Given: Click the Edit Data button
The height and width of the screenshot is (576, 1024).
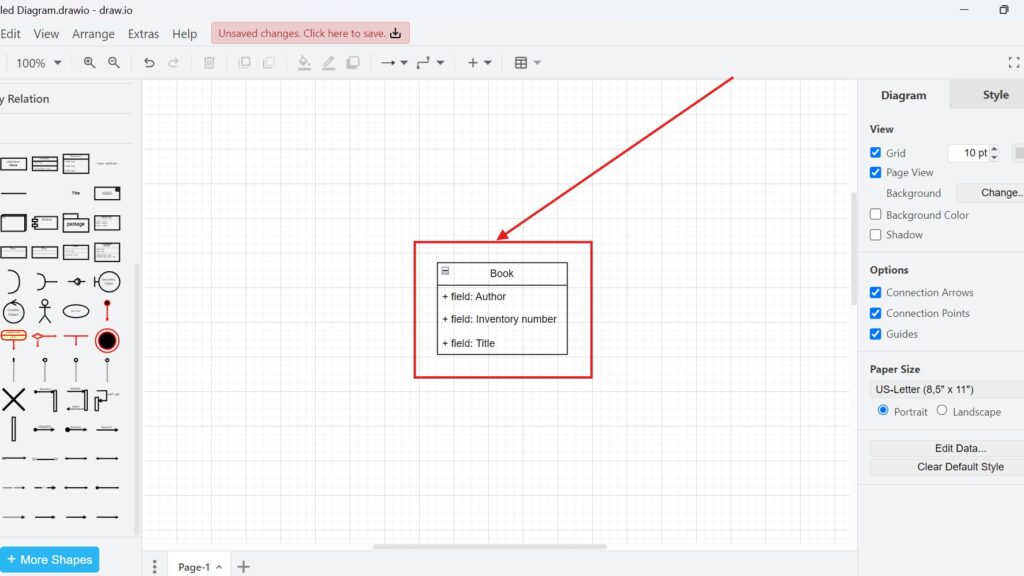Looking at the screenshot, I should click(958, 447).
